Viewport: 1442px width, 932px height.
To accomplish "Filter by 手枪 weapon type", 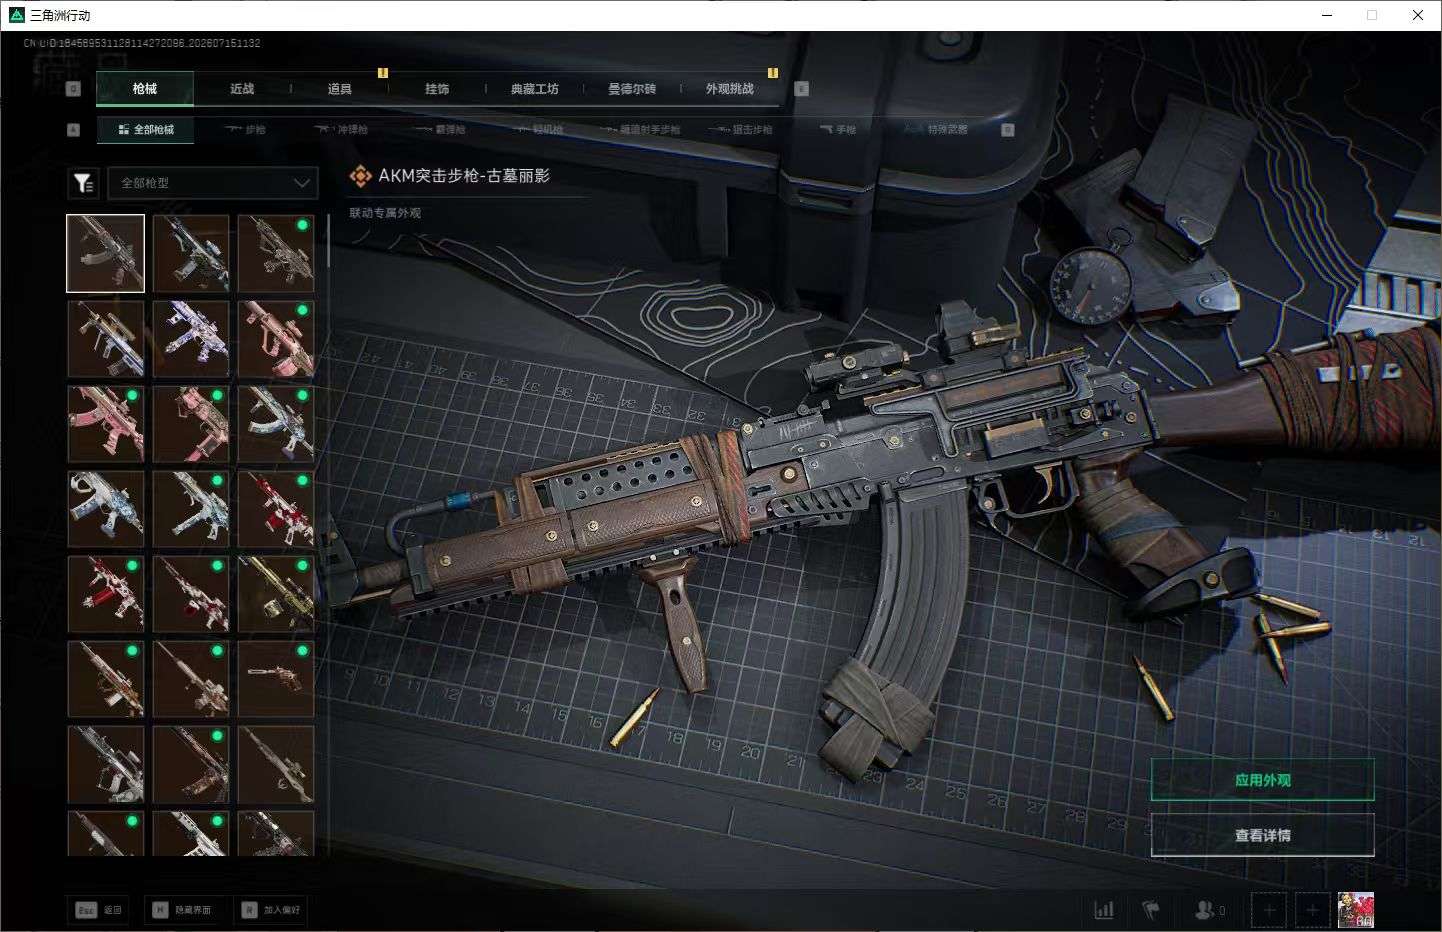I will (838, 130).
